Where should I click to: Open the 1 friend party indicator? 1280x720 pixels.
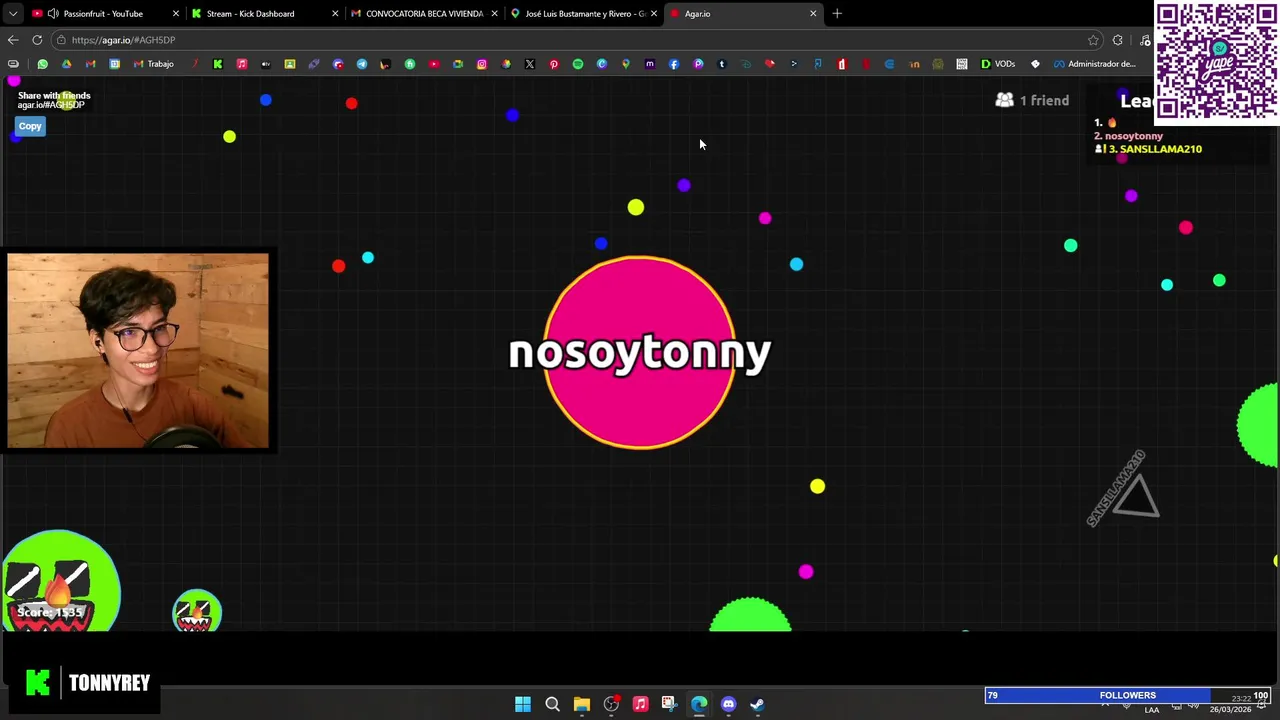(1032, 100)
